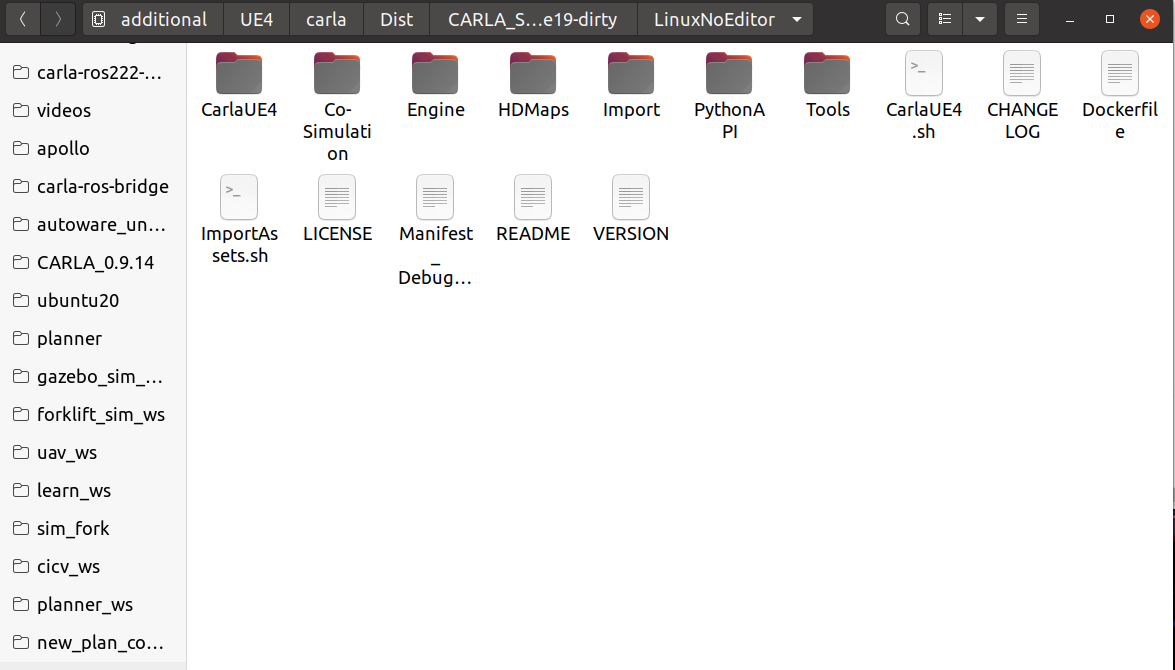
Task: Open sim_fork sidebar bookmark
Action: (93, 528)
